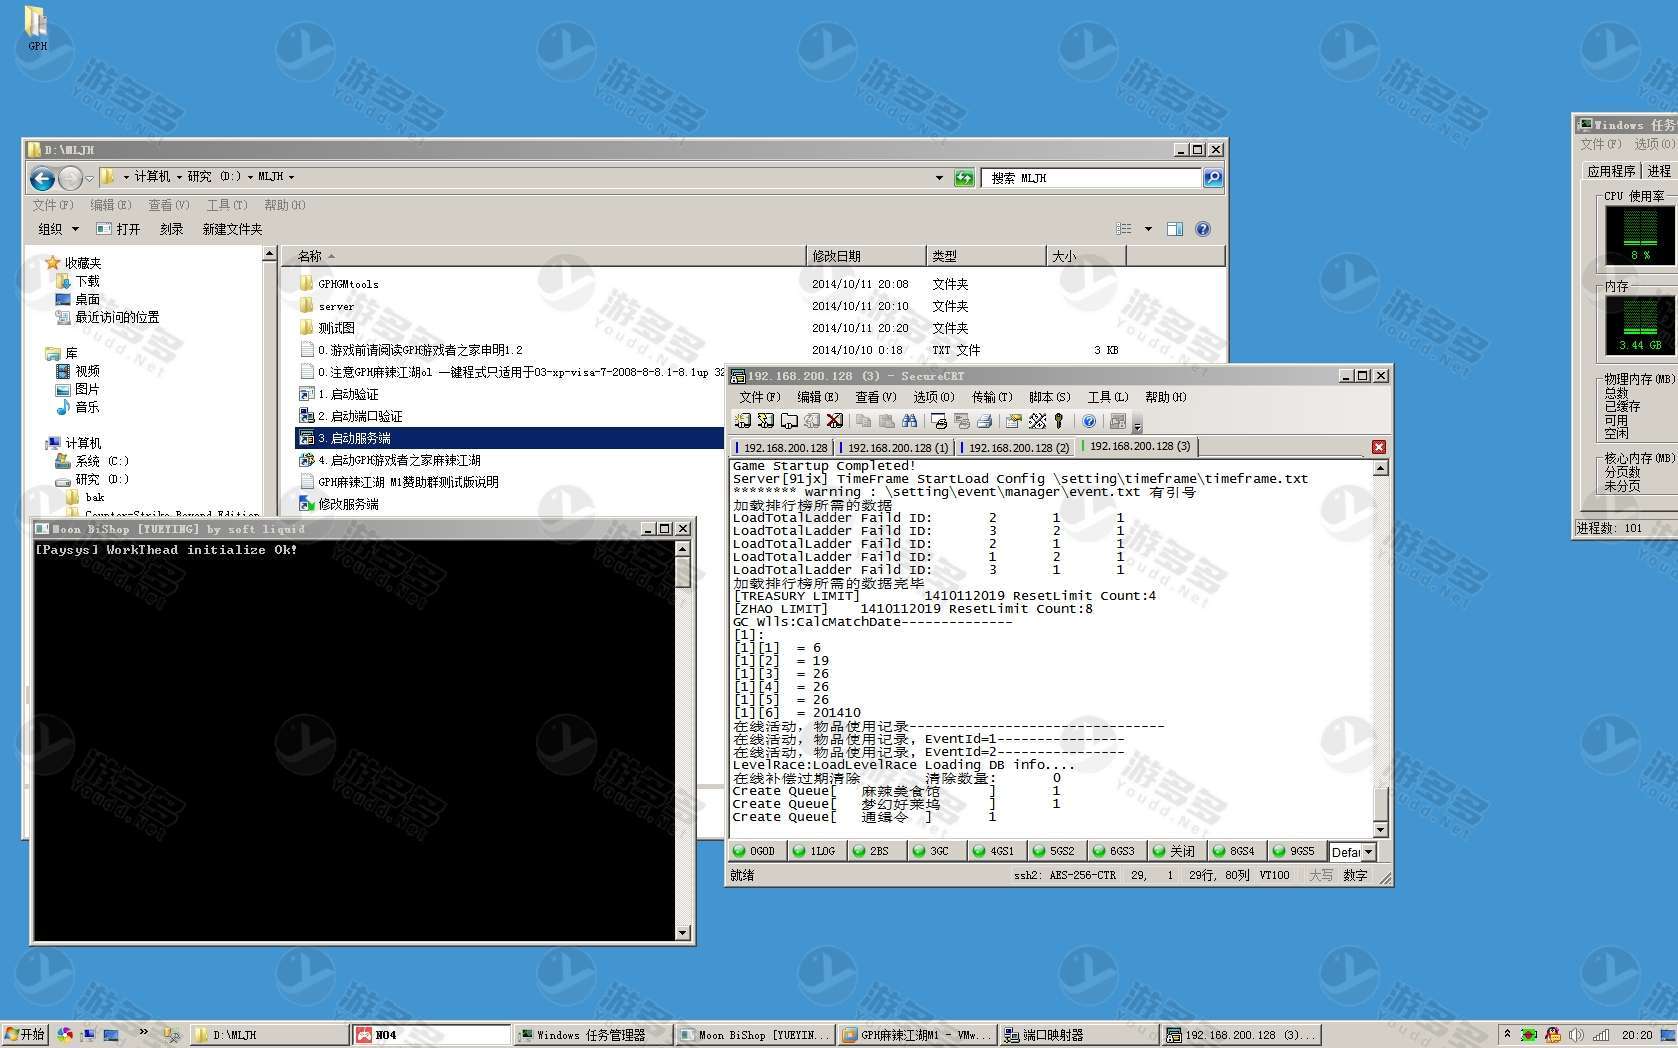This screenshot has height=1048, width=1678.
Task: Open the address bar history dropdown in Explorer
Action: 939,178
